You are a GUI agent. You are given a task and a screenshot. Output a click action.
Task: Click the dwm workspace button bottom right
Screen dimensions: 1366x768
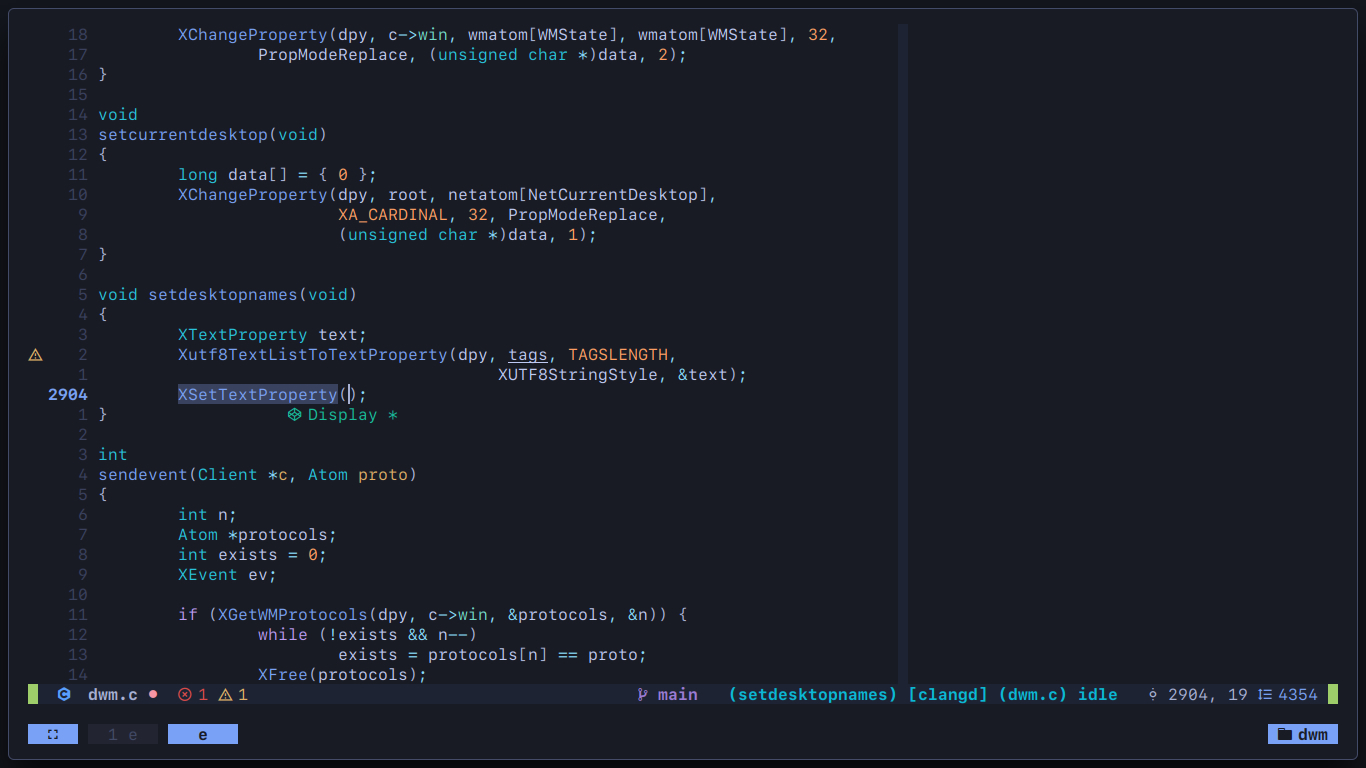coord(1302,733)
